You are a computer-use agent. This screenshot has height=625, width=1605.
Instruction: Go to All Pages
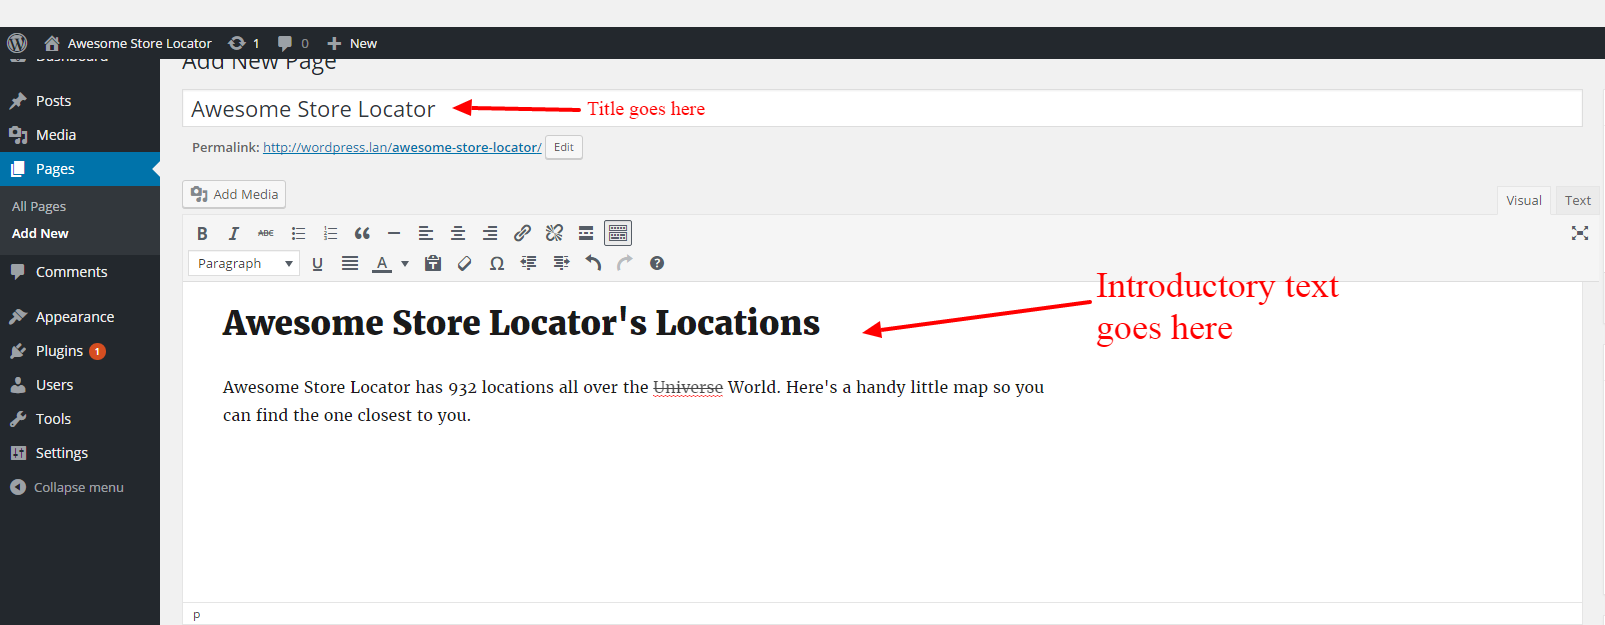[39, 206]
